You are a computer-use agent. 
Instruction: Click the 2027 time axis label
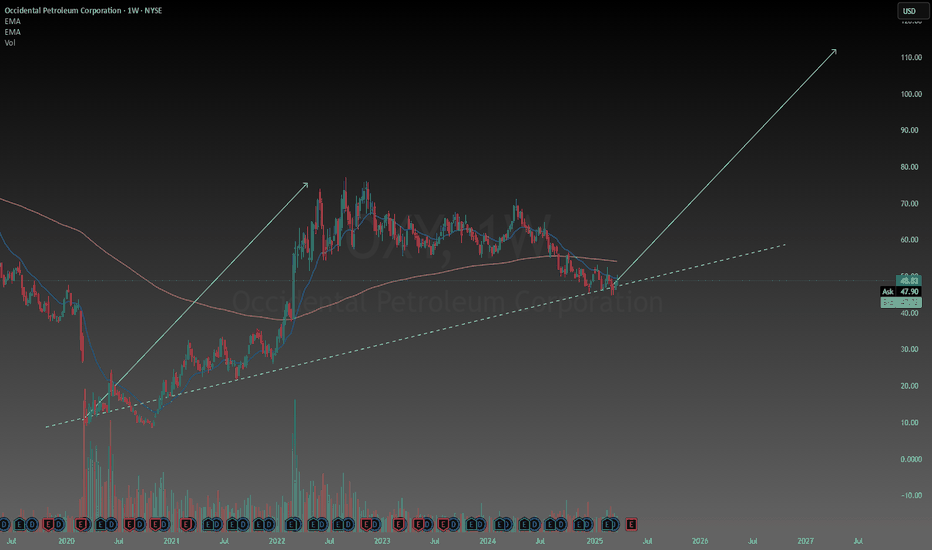(x=805, y=541)
